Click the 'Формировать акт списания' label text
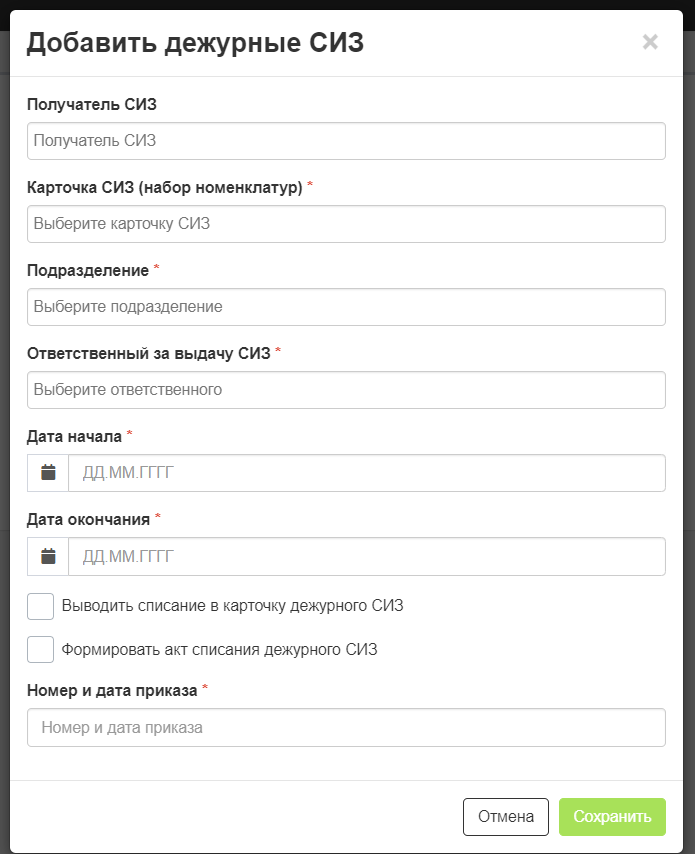This screenshot has width=695, height=854. [x=161, y=649]
